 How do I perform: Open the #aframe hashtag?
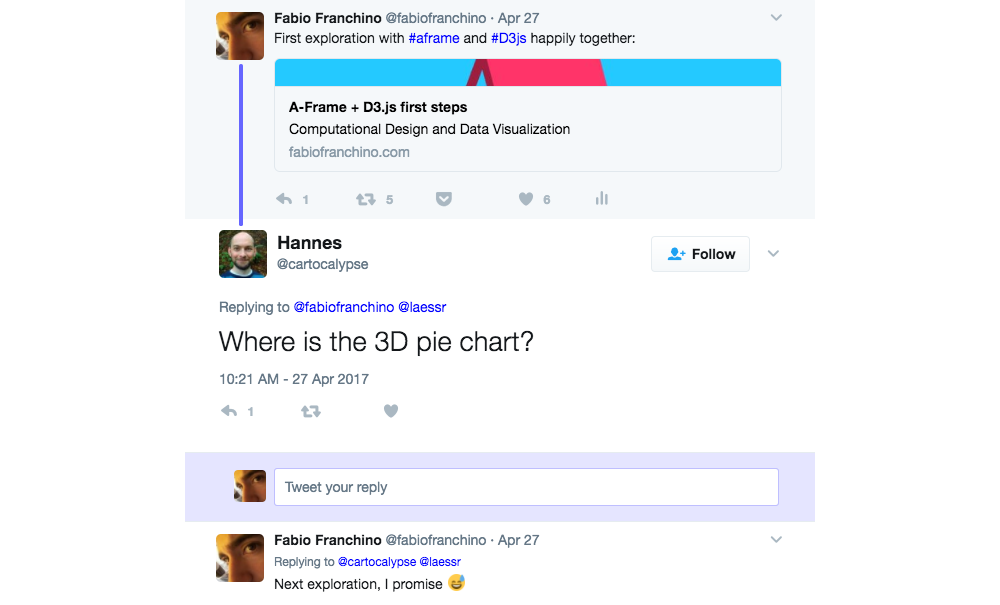click(434, 39)
